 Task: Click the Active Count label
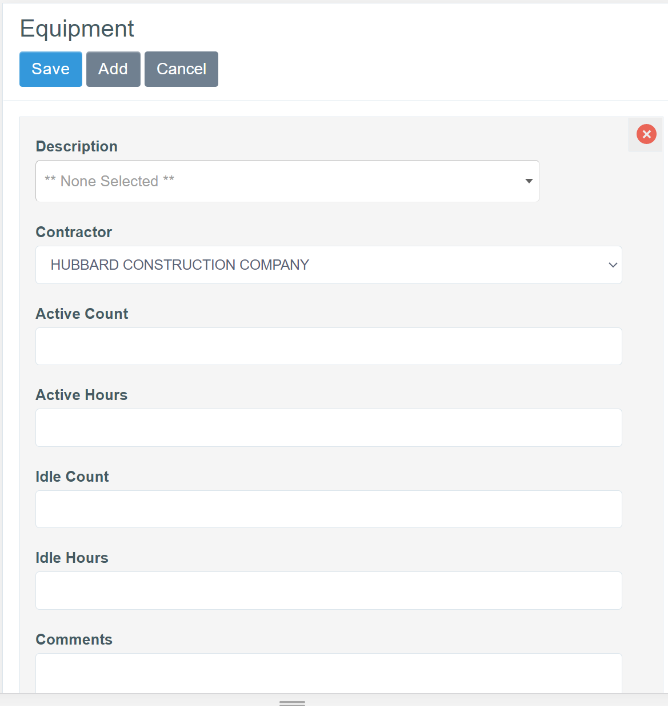pos(82,314)
